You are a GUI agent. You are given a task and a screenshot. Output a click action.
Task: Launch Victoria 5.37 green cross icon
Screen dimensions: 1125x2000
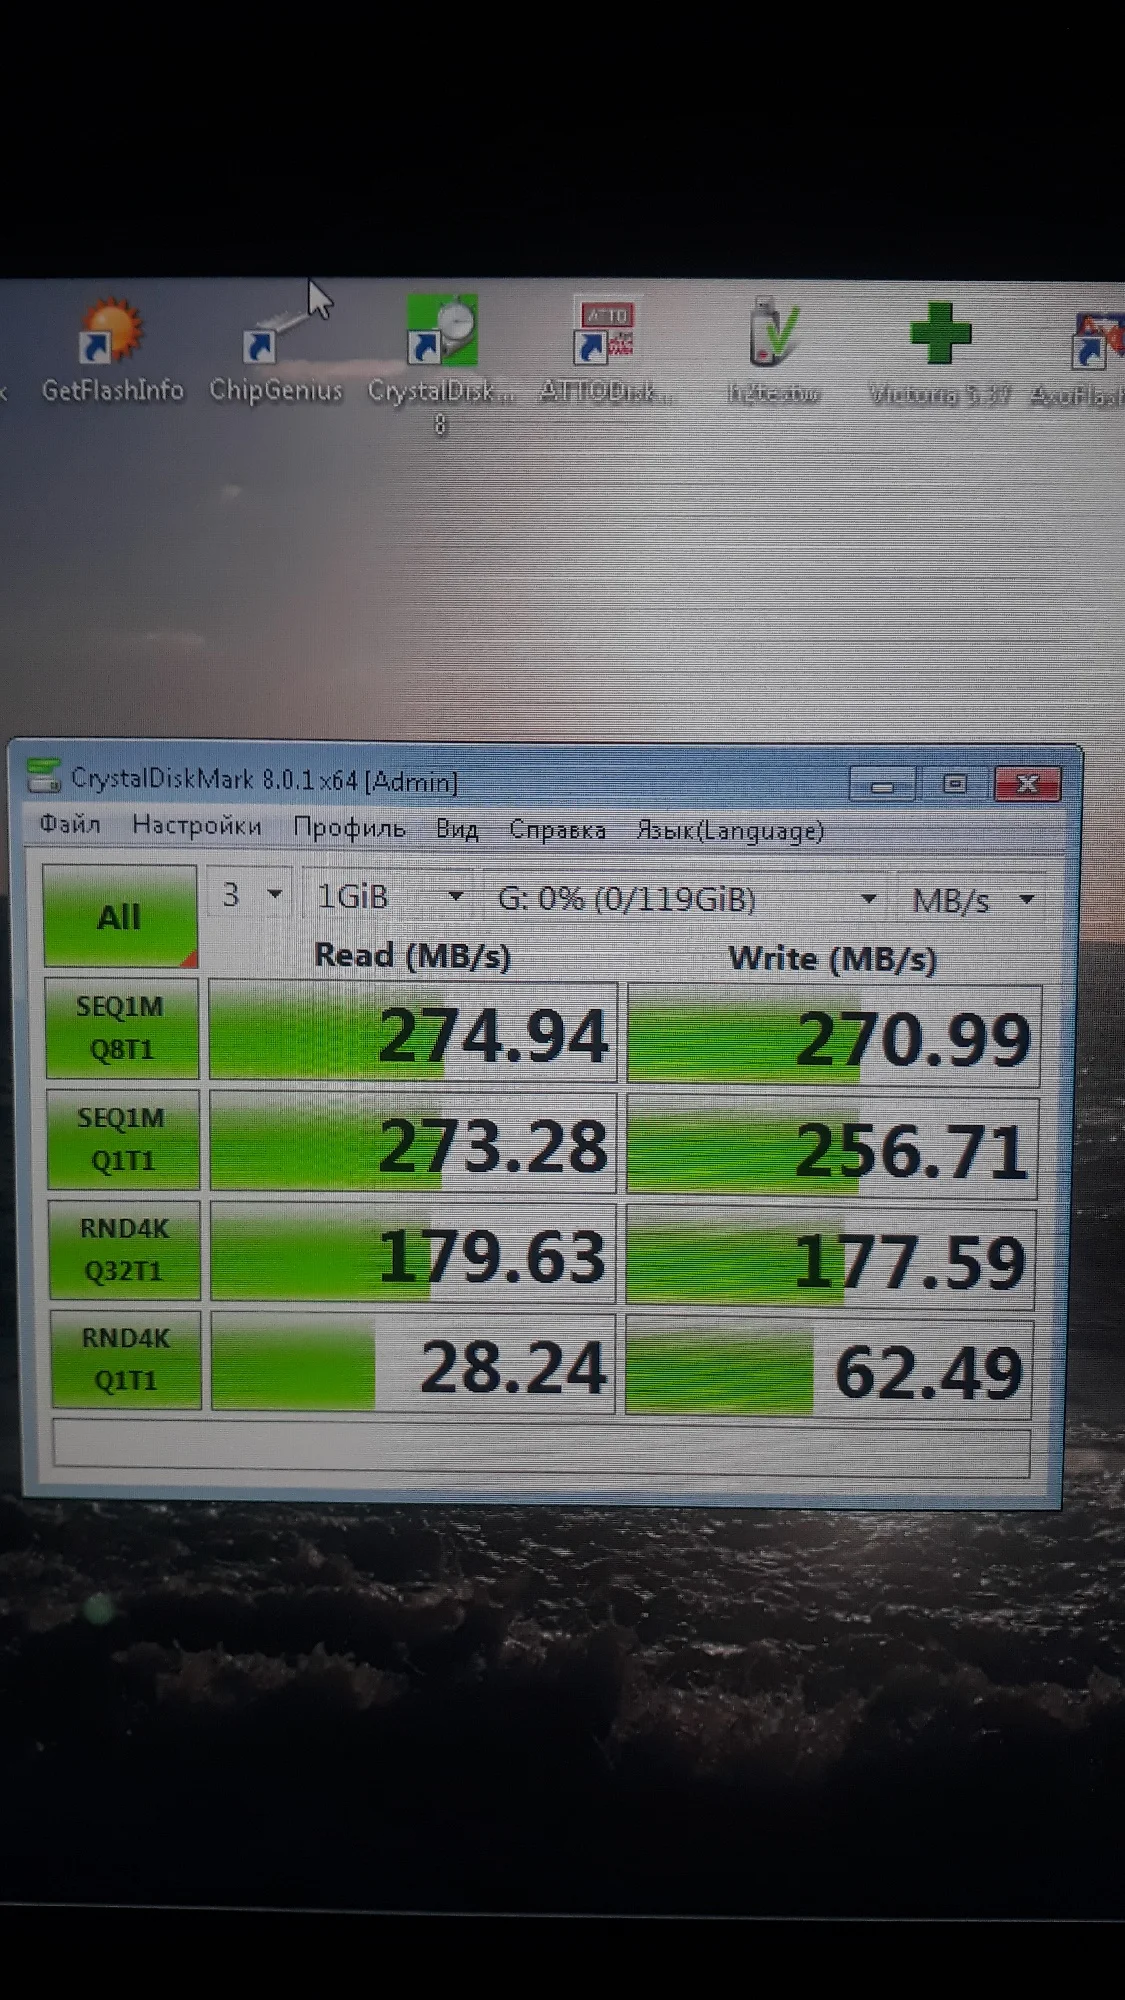tap(939, 335)
